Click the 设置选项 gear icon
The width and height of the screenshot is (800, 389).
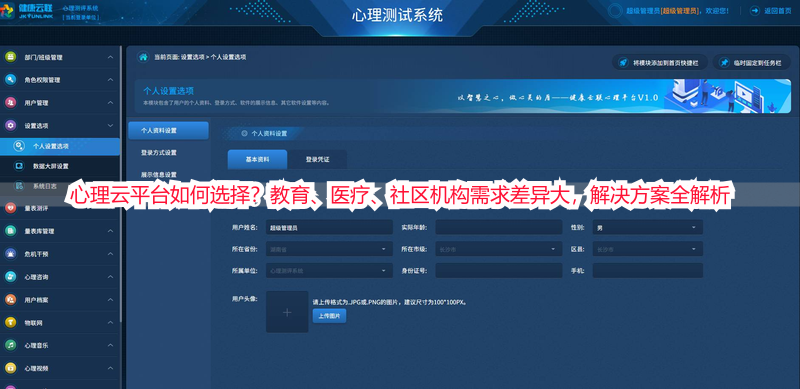click(10, 125)
